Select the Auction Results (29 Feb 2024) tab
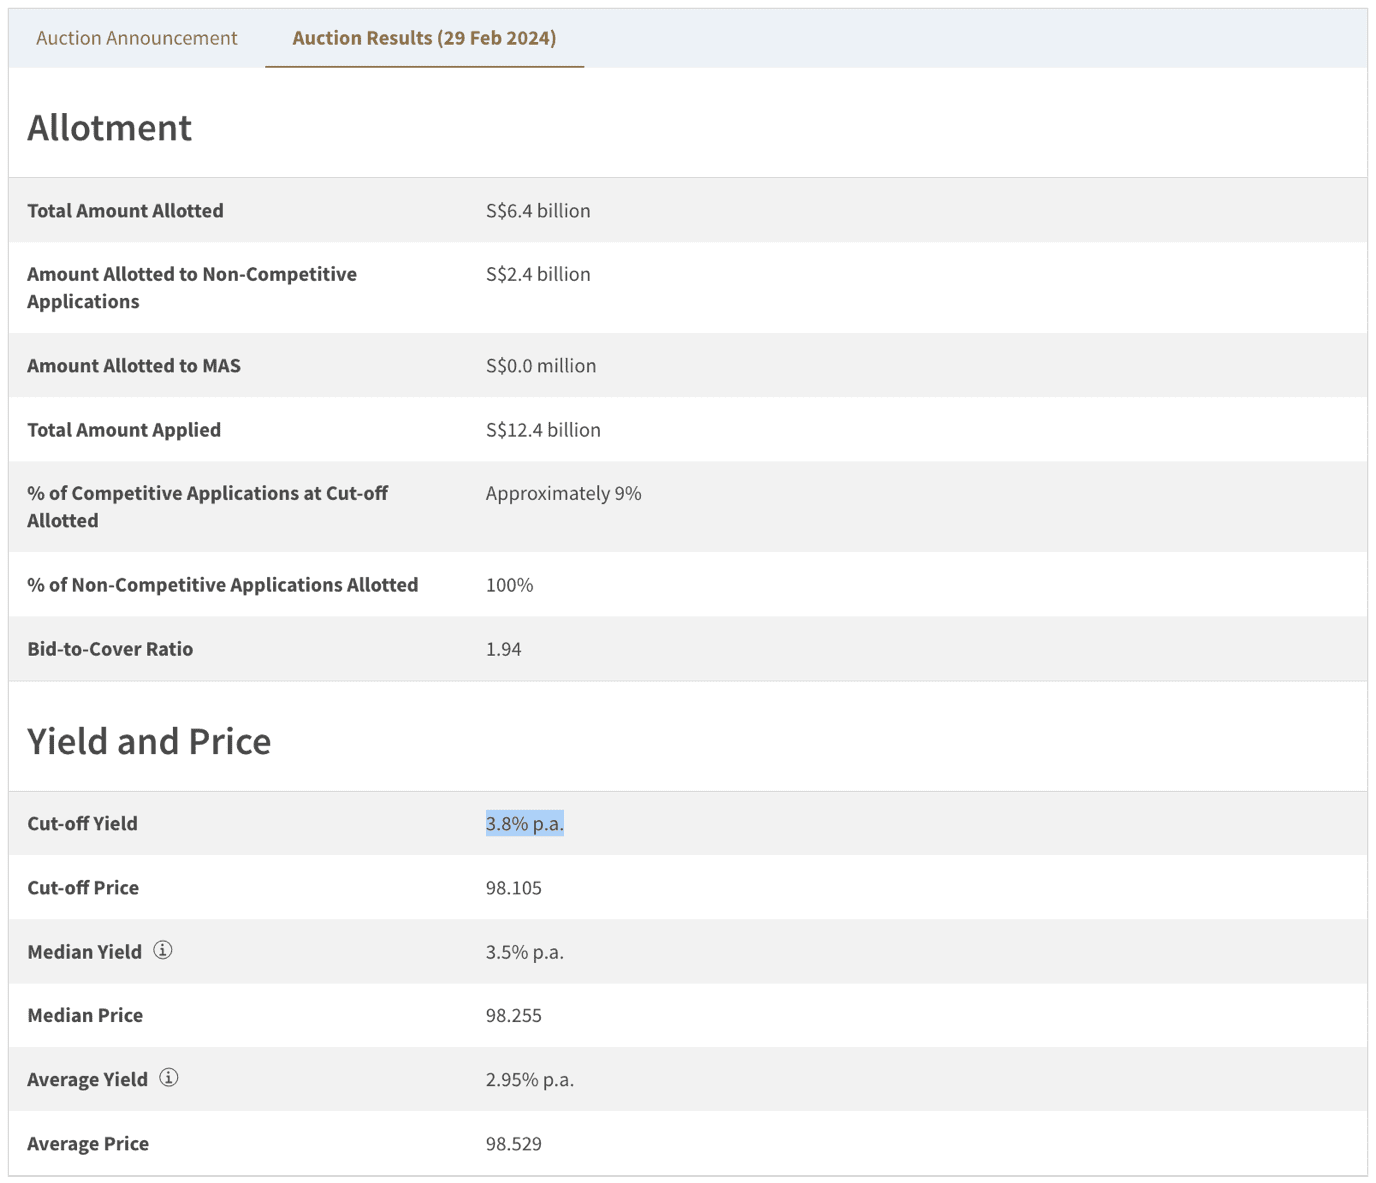Viewport: 1376px width, 1183px height. click(424, 38)
